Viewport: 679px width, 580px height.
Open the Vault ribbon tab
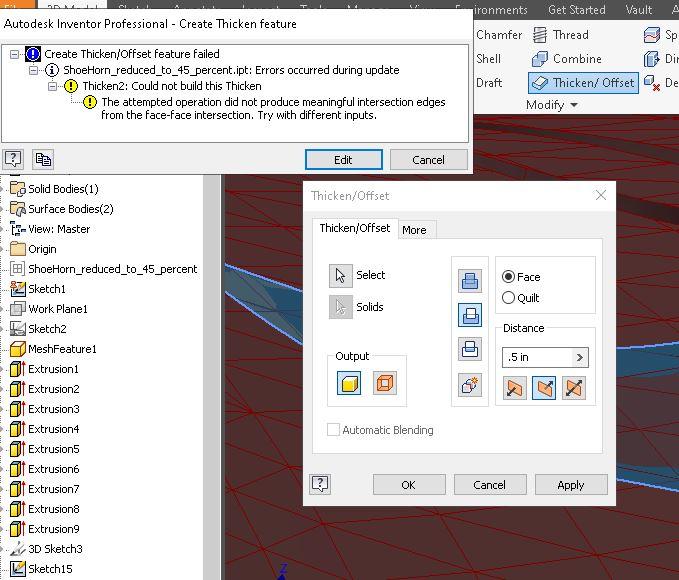(x=638, y=10)
